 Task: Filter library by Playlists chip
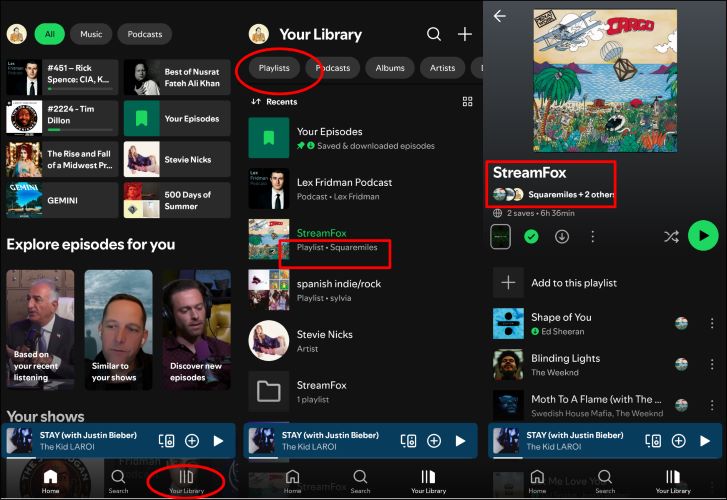(x=274, y=68)
